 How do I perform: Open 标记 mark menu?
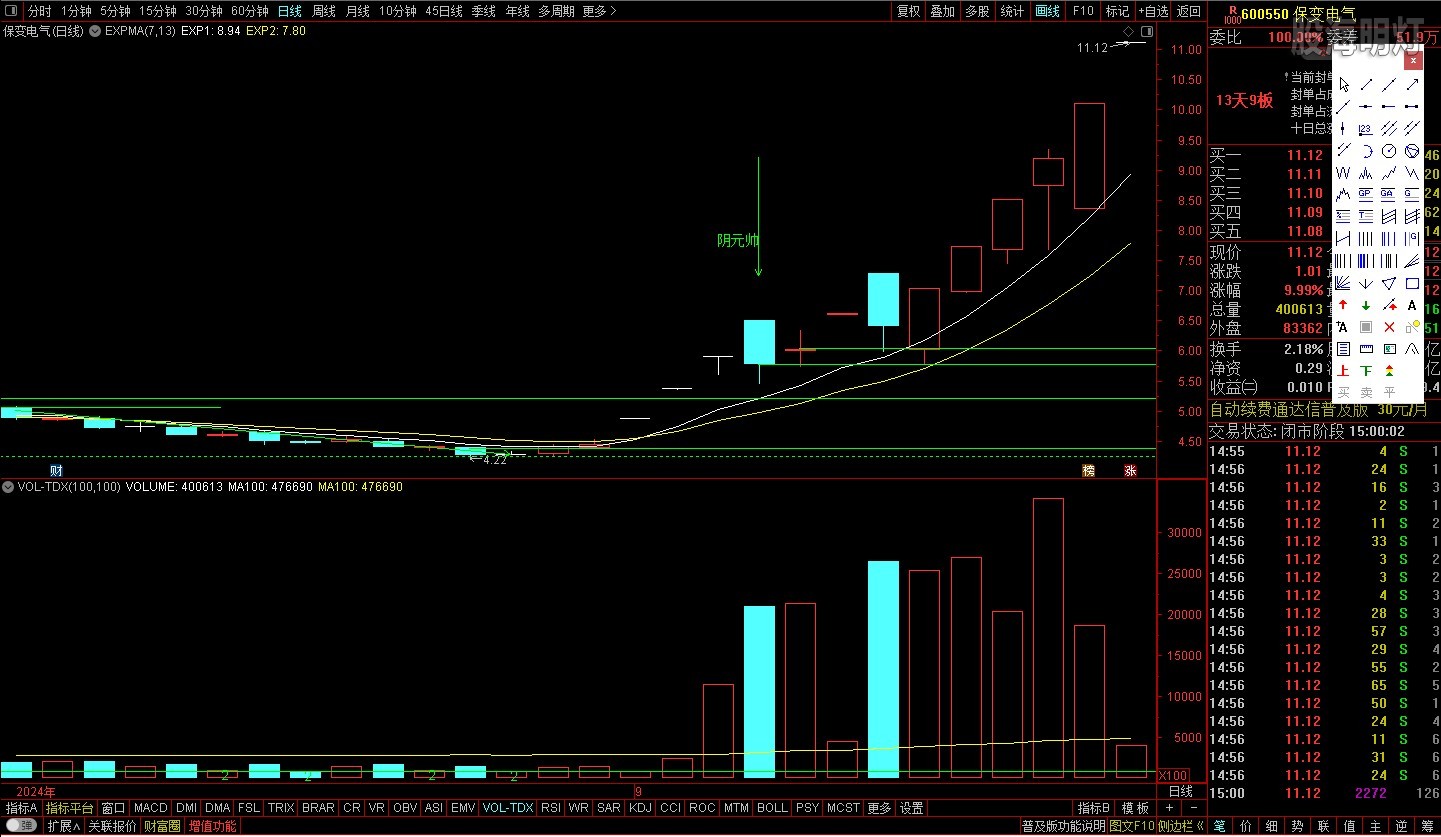pos(1117,11)
